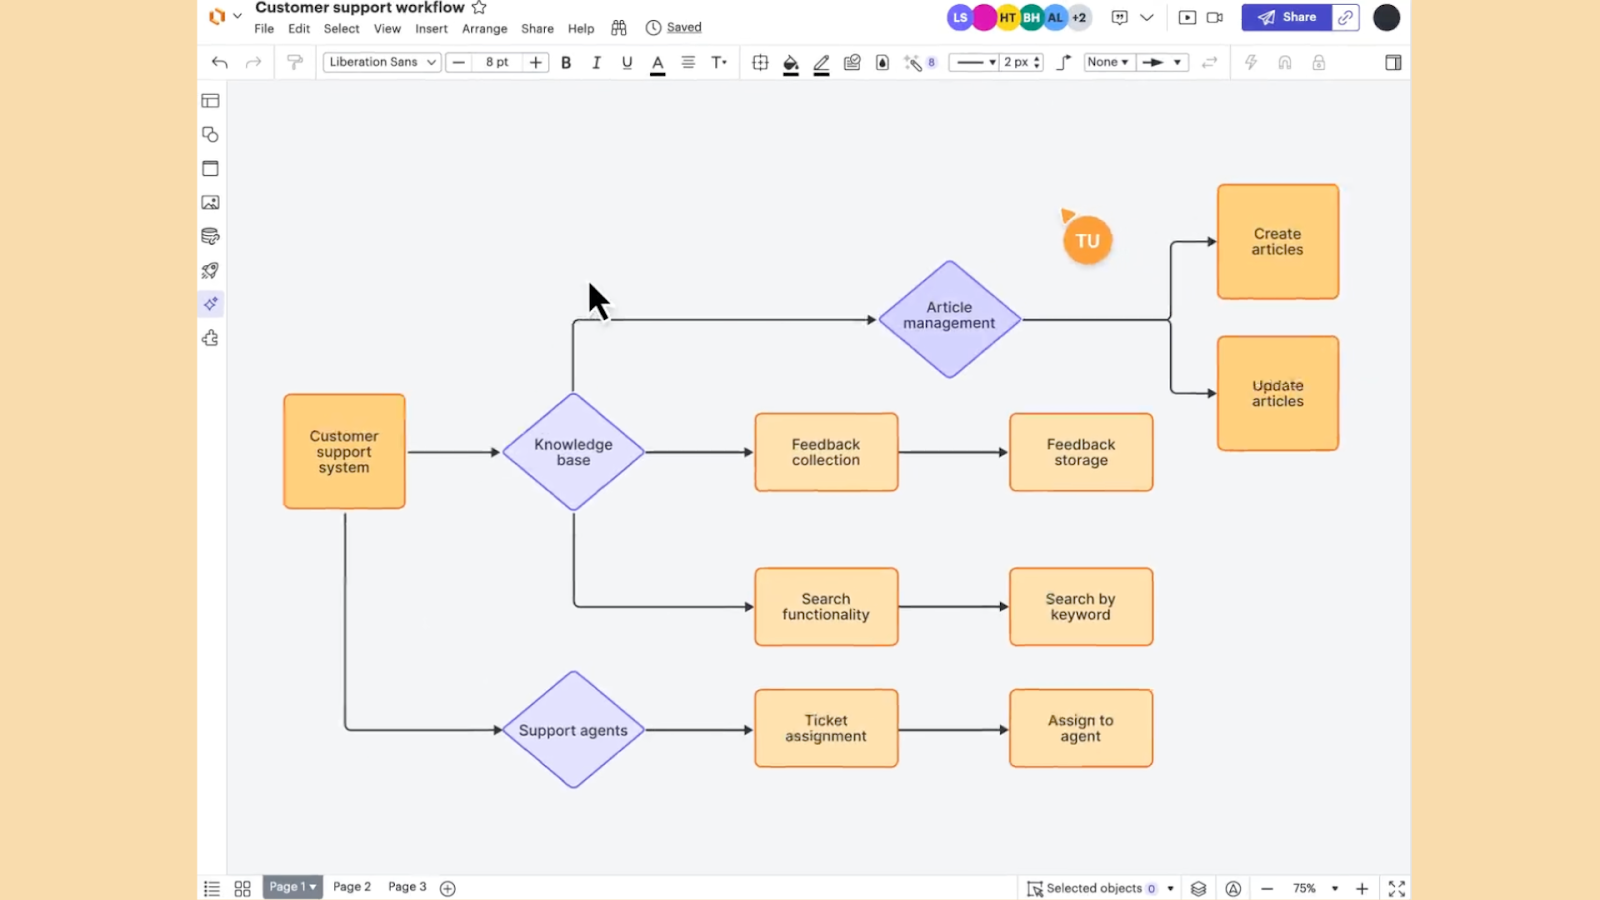Open the comments icon in header
1600x900 pixels.
1120,17
